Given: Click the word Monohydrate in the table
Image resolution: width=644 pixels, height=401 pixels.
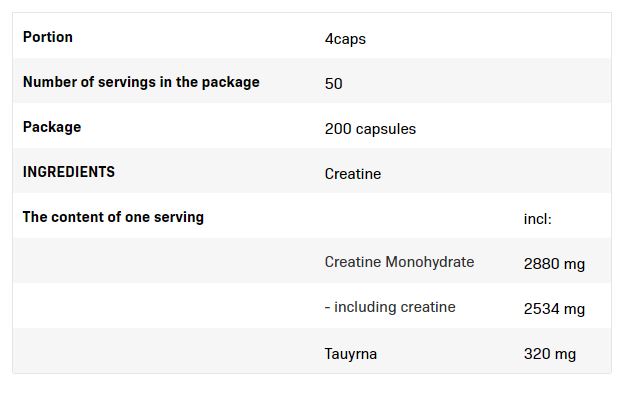Looking at the screenshot, I should [430, 262].
